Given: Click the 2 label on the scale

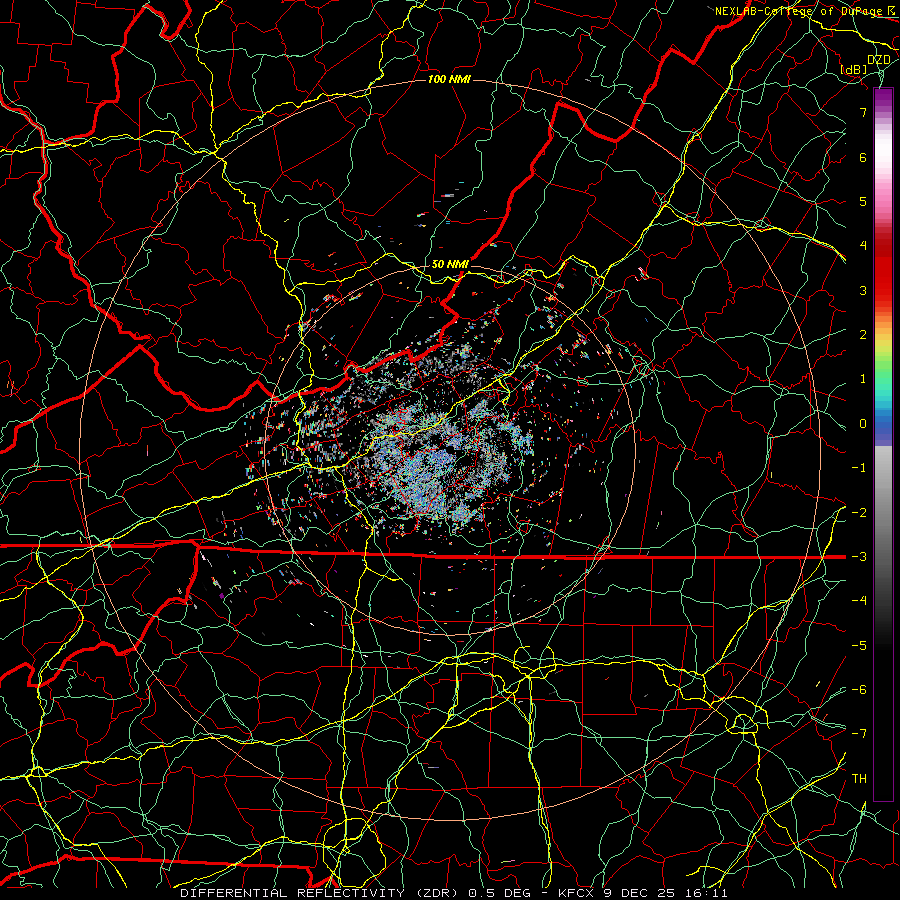Looking at the screenshot, I should click(x=863, y=335).
